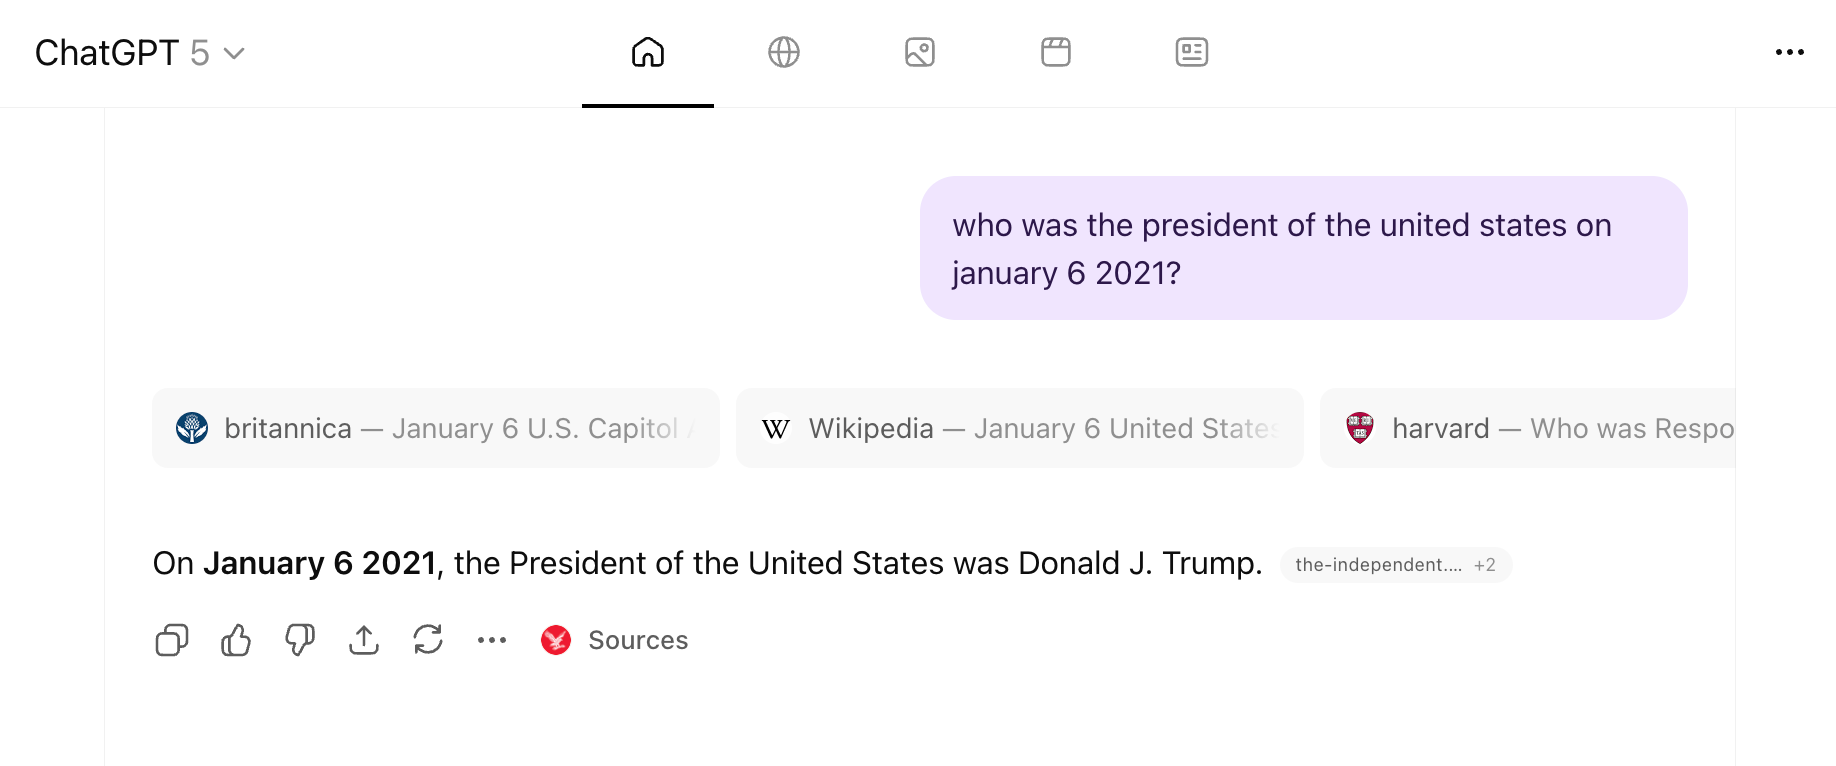Copy the response with the copy icon
Image resolution: width=1836 pixels, height=766 pixels.
point(172,640)
